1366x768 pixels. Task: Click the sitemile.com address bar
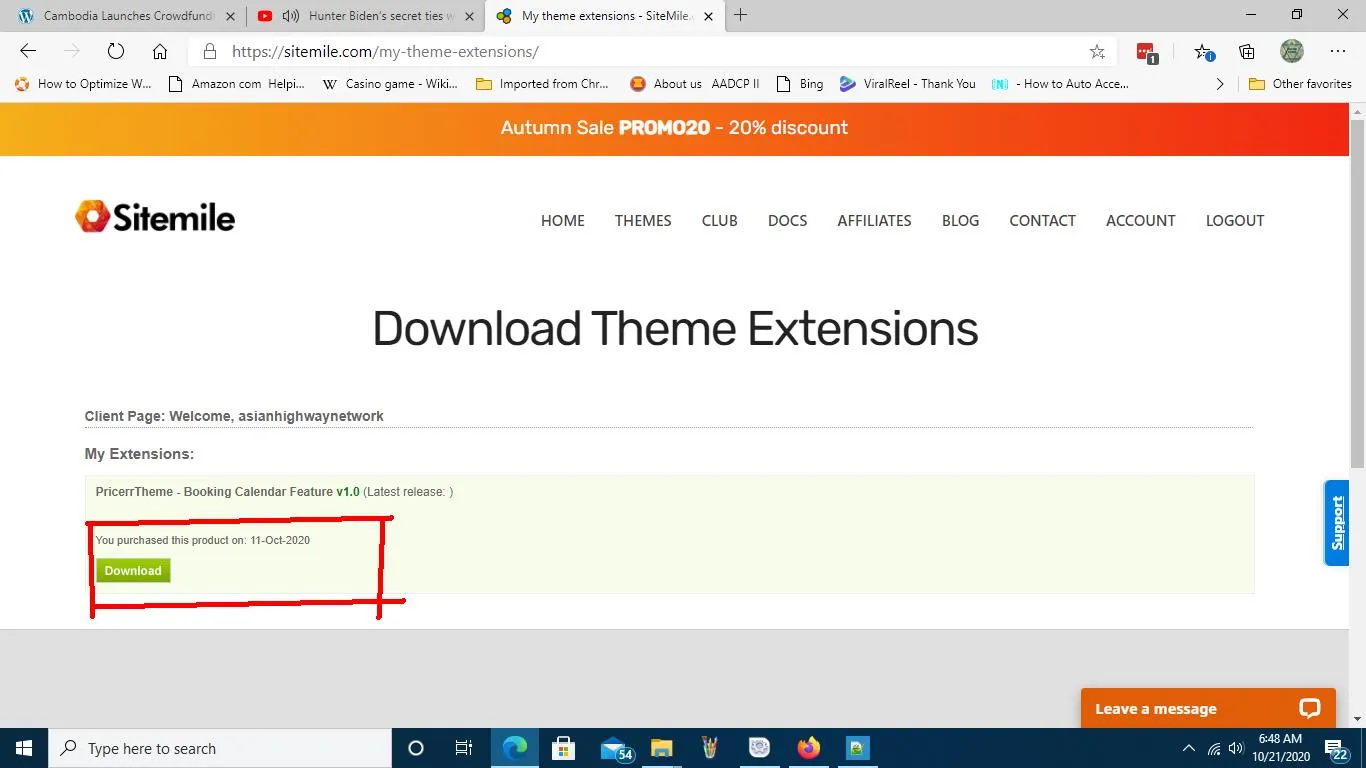click(640, 52)
